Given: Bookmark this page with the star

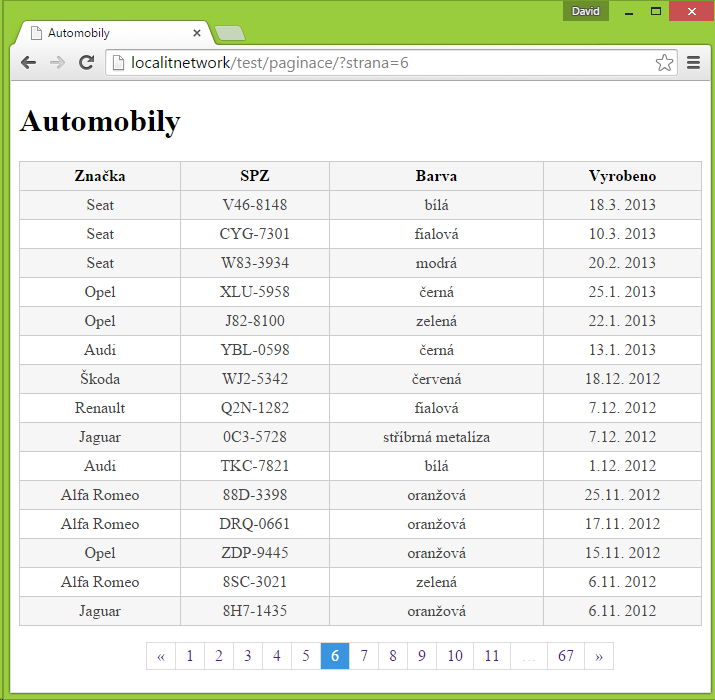Looking at the screenshot, I should pos(664,63).
